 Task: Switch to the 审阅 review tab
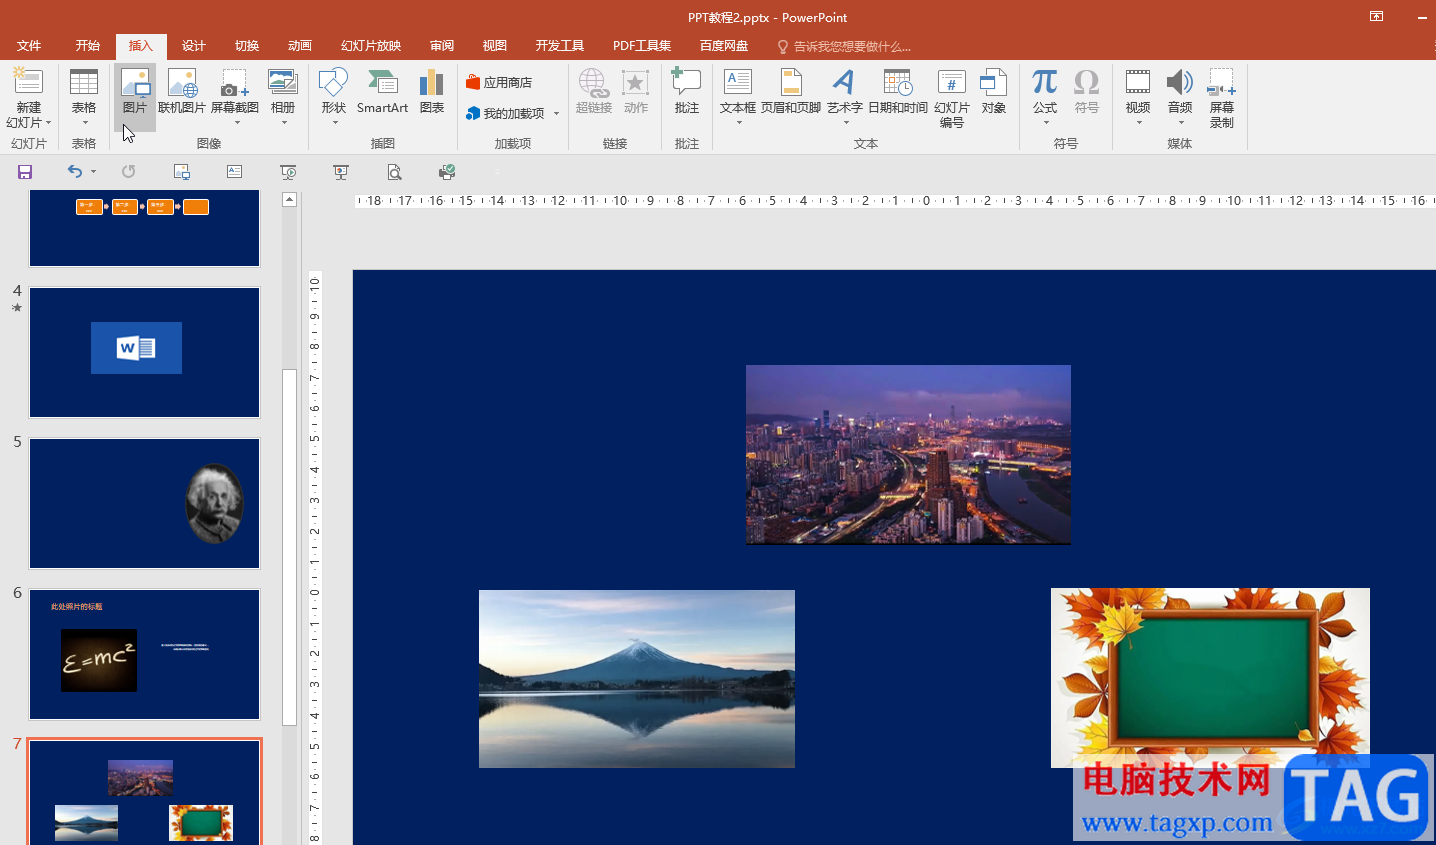[442, 46]
